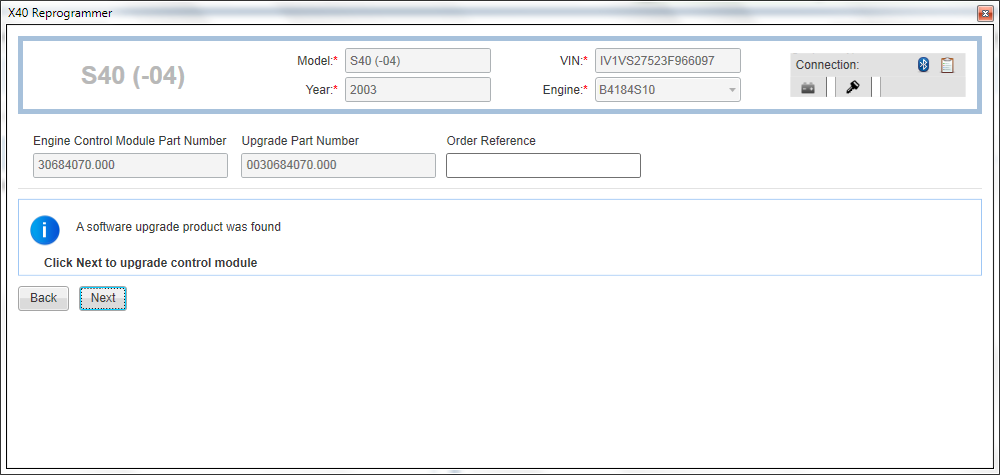
Task: Click the 'Engine:' label
Action: (x=564, y=90)
